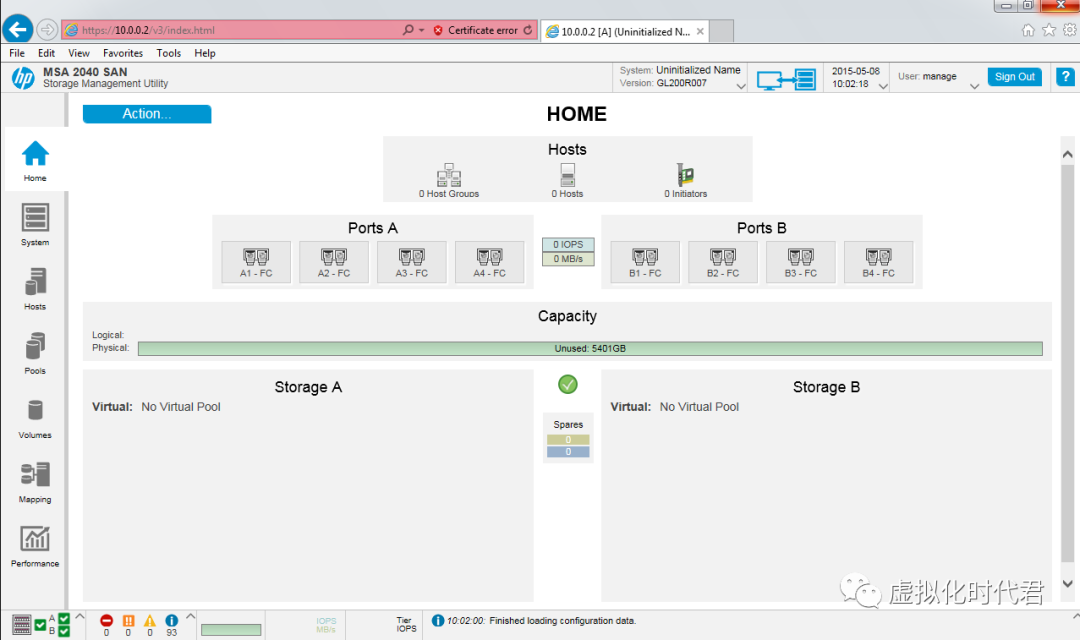This screenshot has height=640, width=1080.
Task: Open the Tools menu
Action: [169, 53]
